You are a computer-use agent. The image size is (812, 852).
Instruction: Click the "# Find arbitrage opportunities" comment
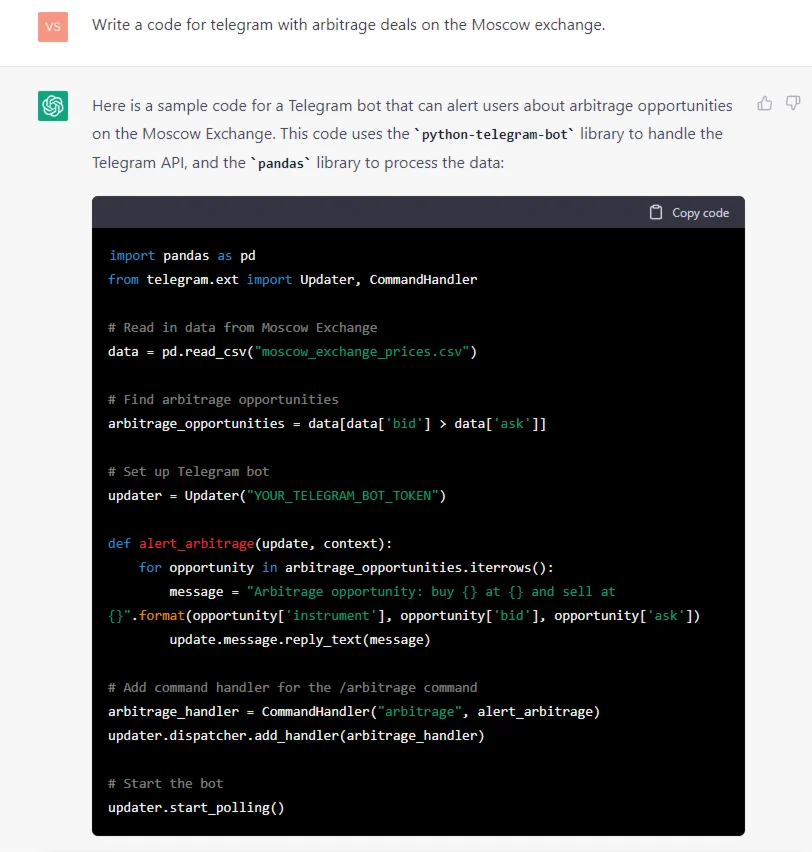223,400
